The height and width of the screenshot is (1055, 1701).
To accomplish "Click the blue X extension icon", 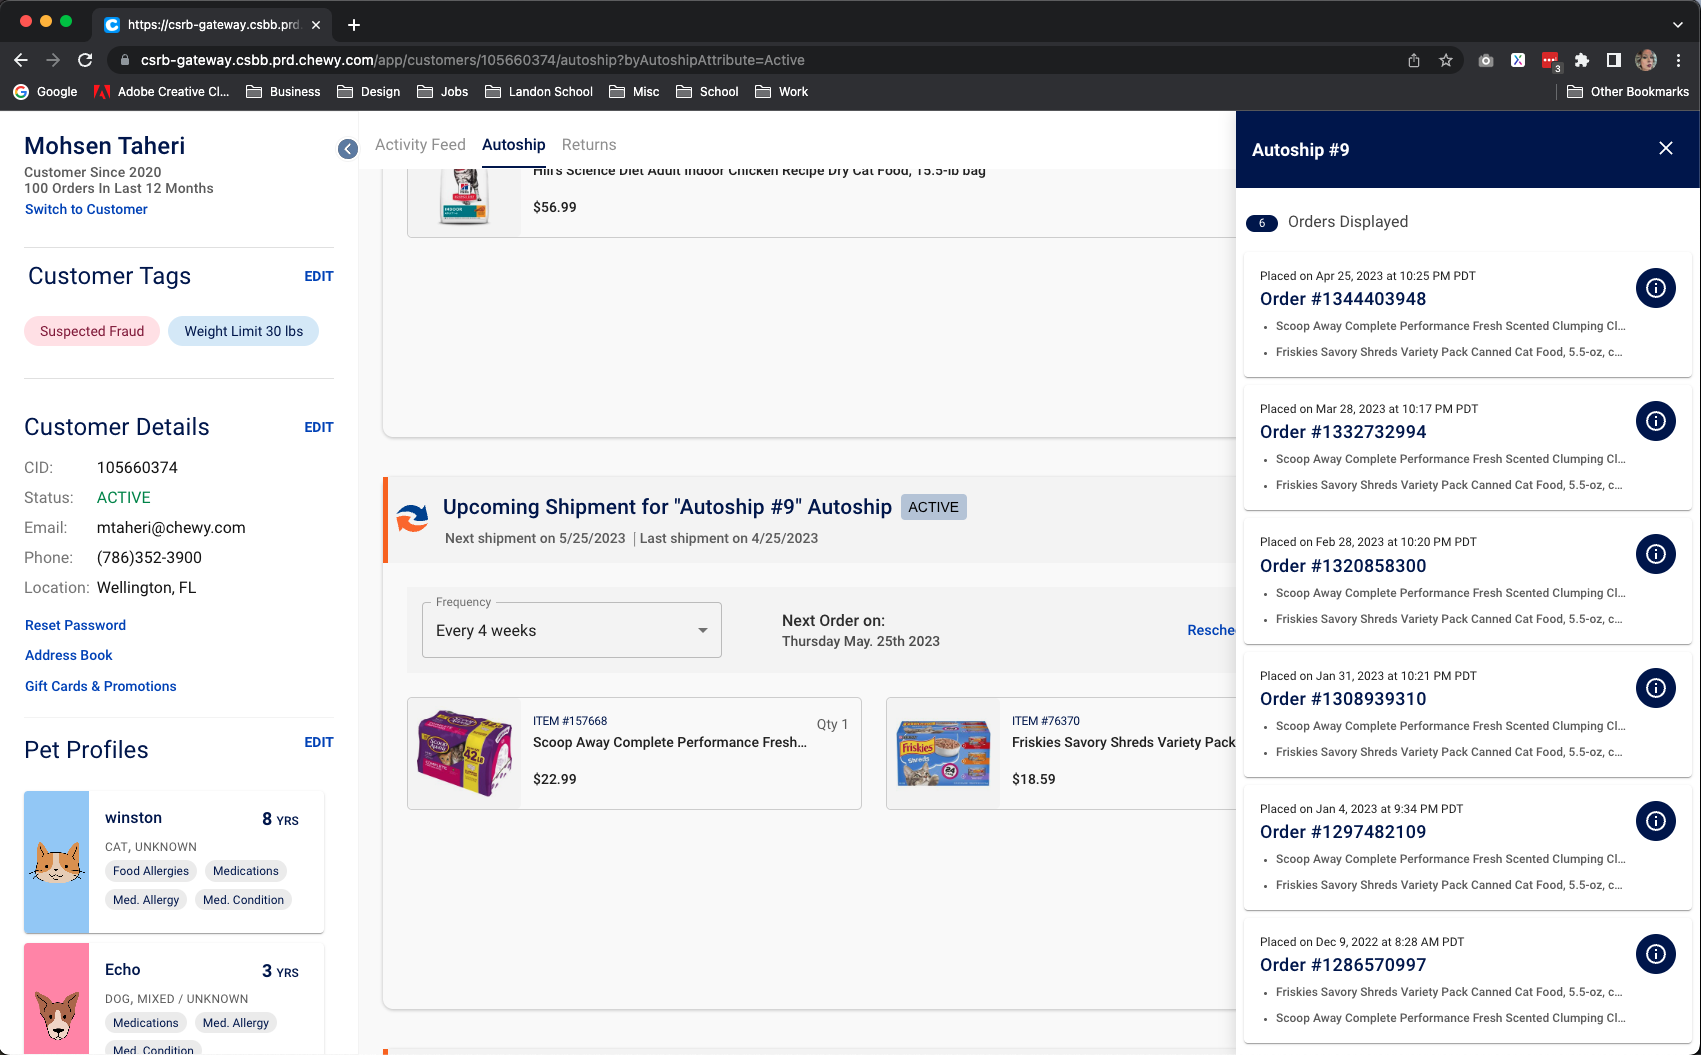I will (x=1518, y=60).
